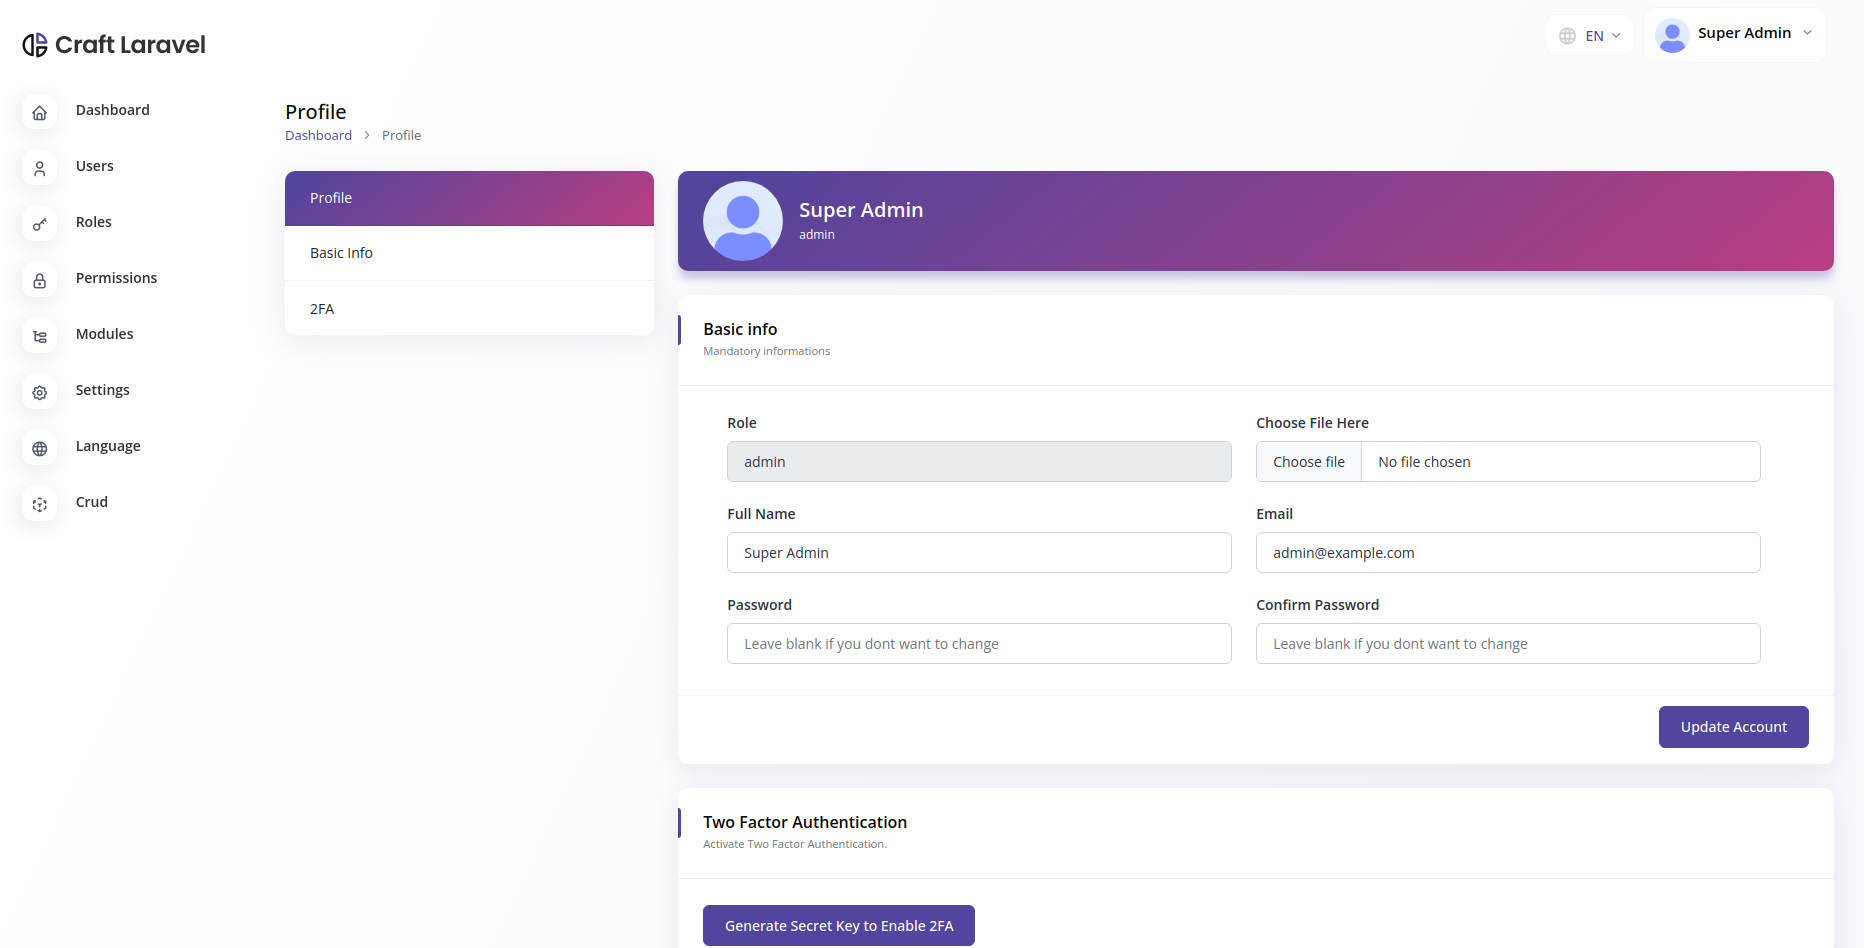1864x948 pixels.
Task: Click the Crud icon in sidebar
Action: click(40, 505)
